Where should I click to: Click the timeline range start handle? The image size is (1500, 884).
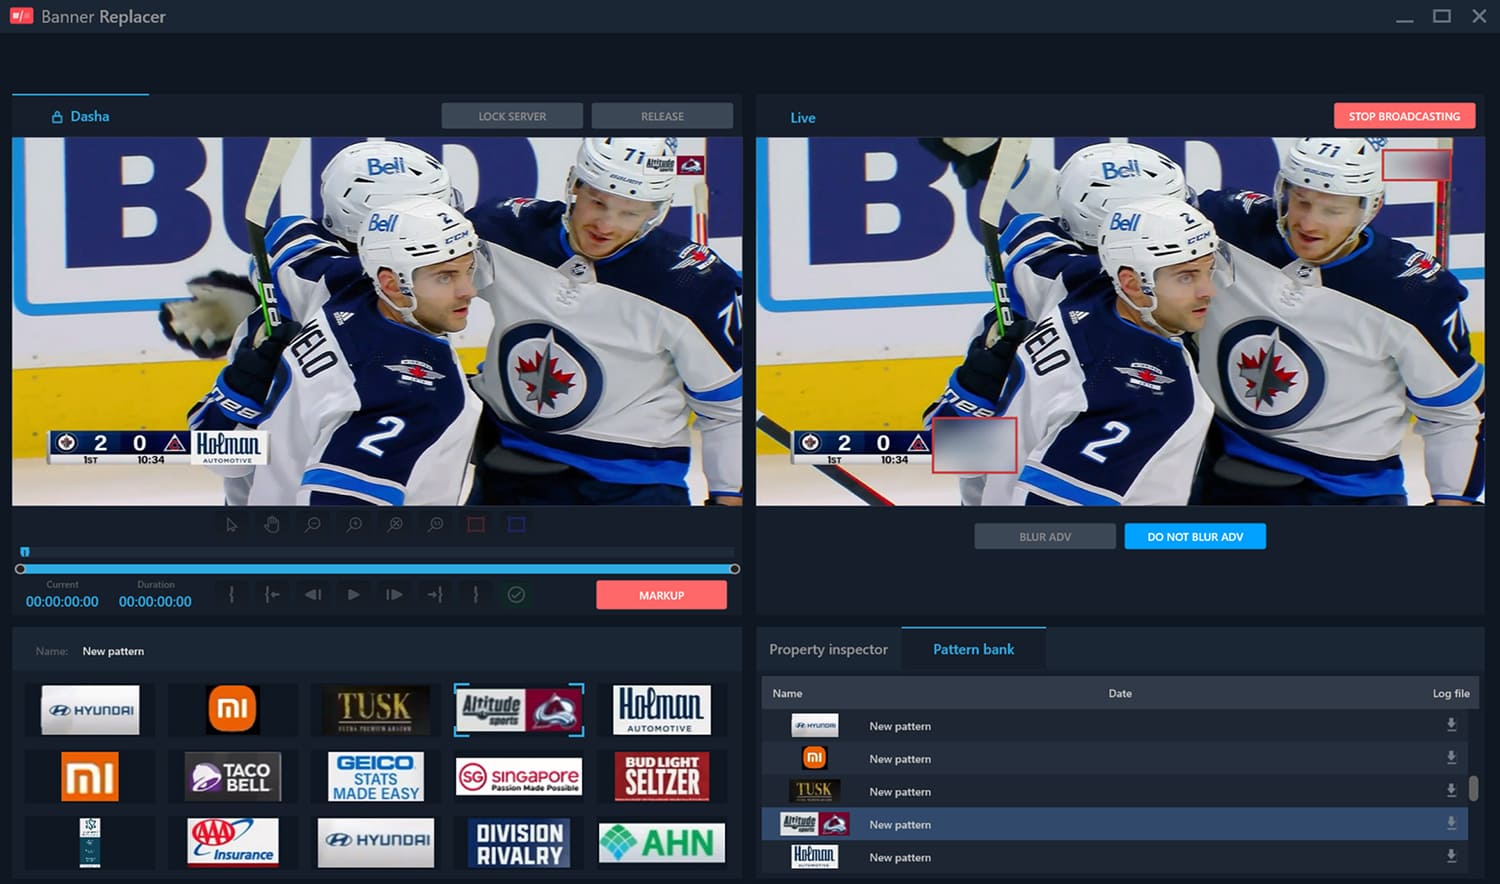point(20,569)
